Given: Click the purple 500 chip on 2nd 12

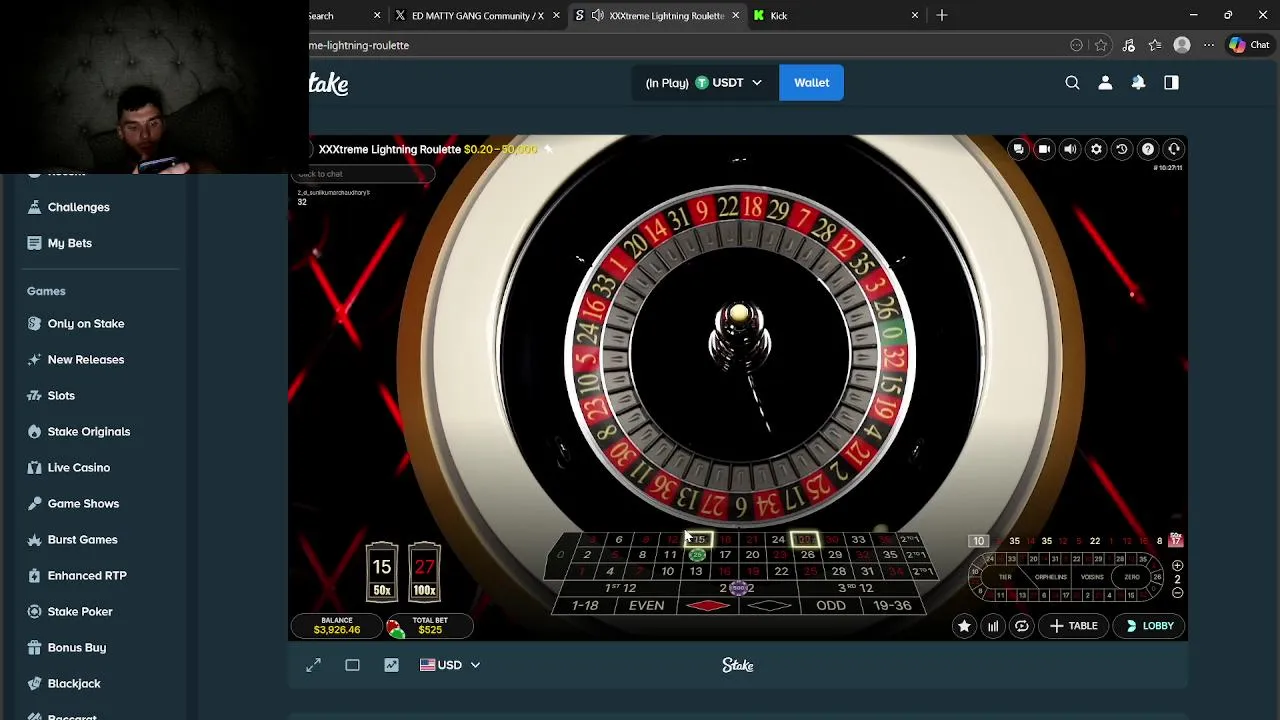Looking at the screenshot, I should [740, 588].
